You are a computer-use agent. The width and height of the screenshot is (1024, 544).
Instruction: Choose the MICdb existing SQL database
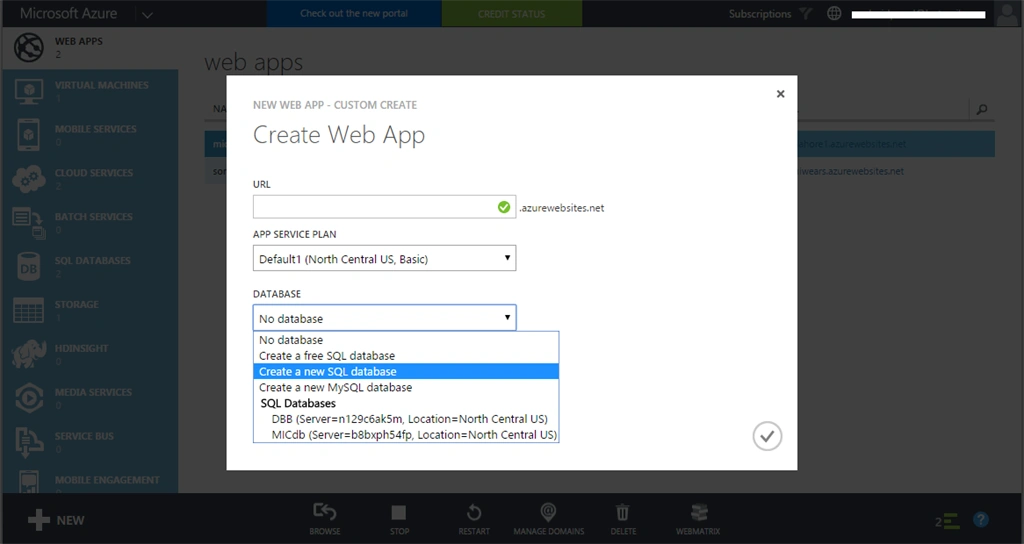(406, 435)
